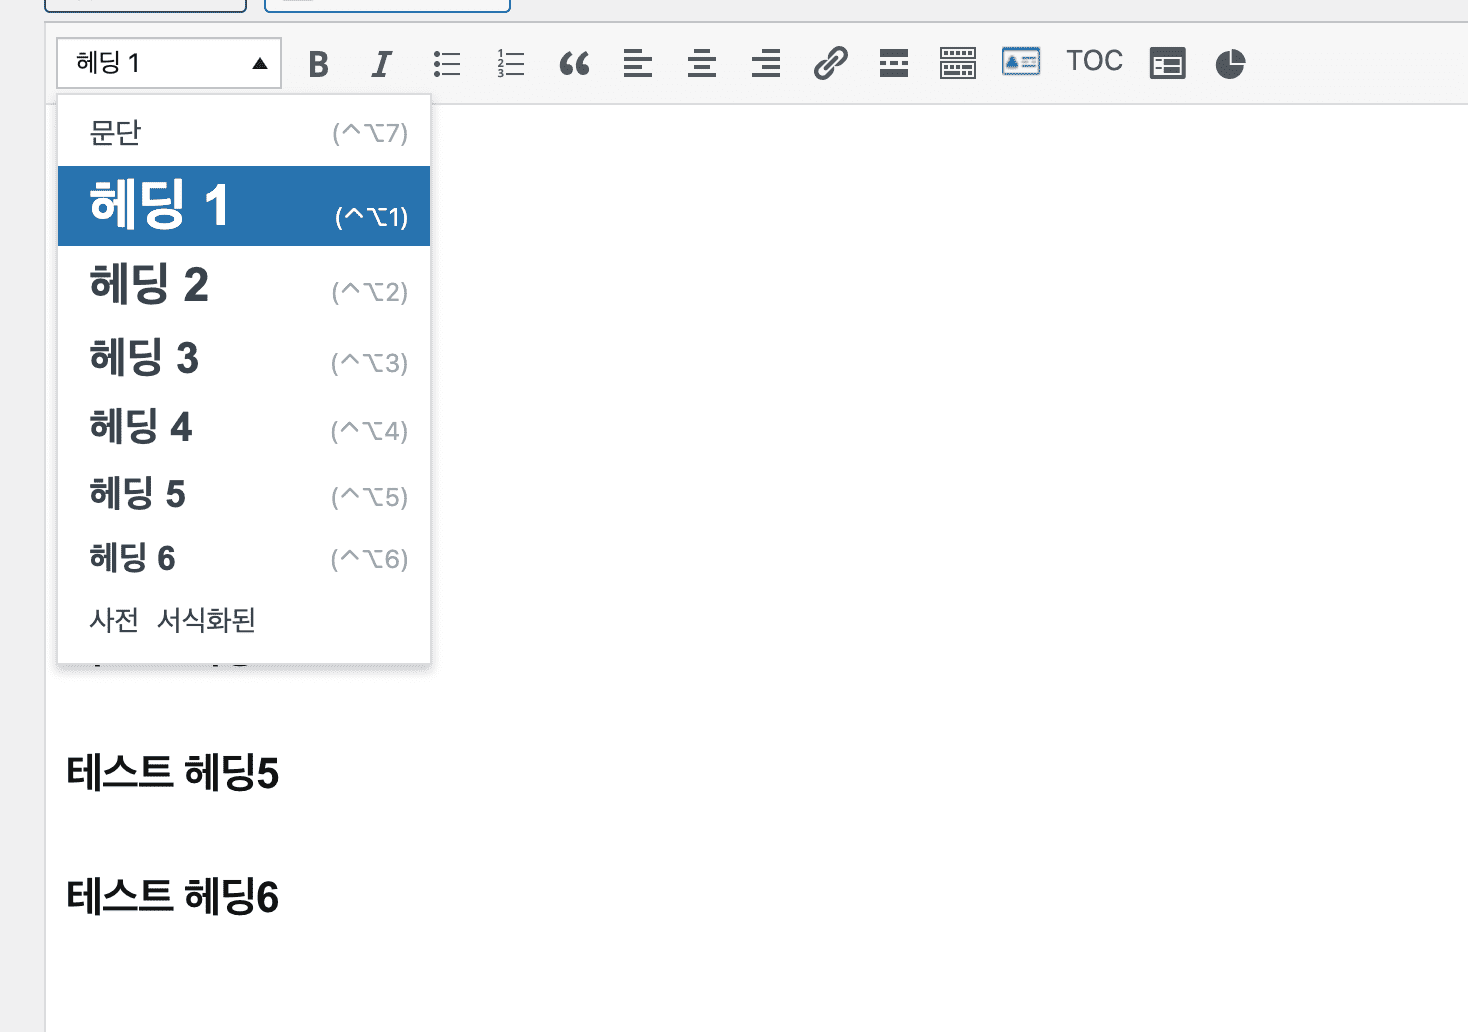Align text center
The width and height of the screenshot is (1468, 1032).
tap(702, 64)
